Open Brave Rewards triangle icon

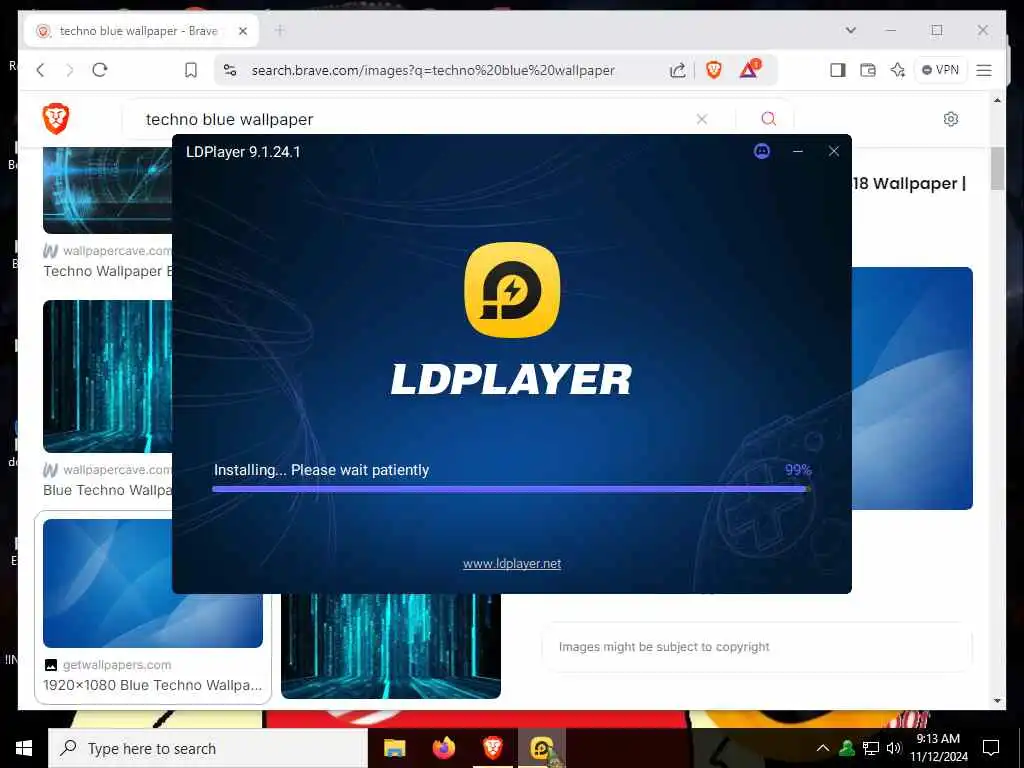[749, 69]
